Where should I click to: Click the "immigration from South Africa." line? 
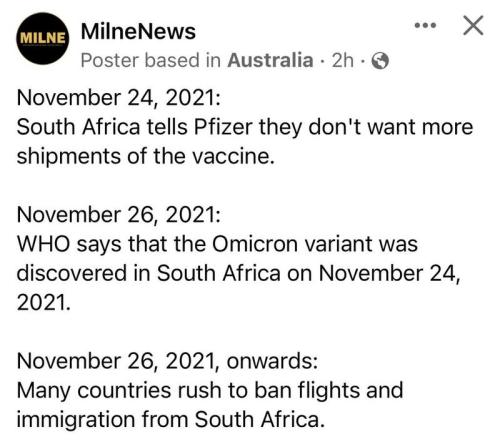(x=170, y=419)
